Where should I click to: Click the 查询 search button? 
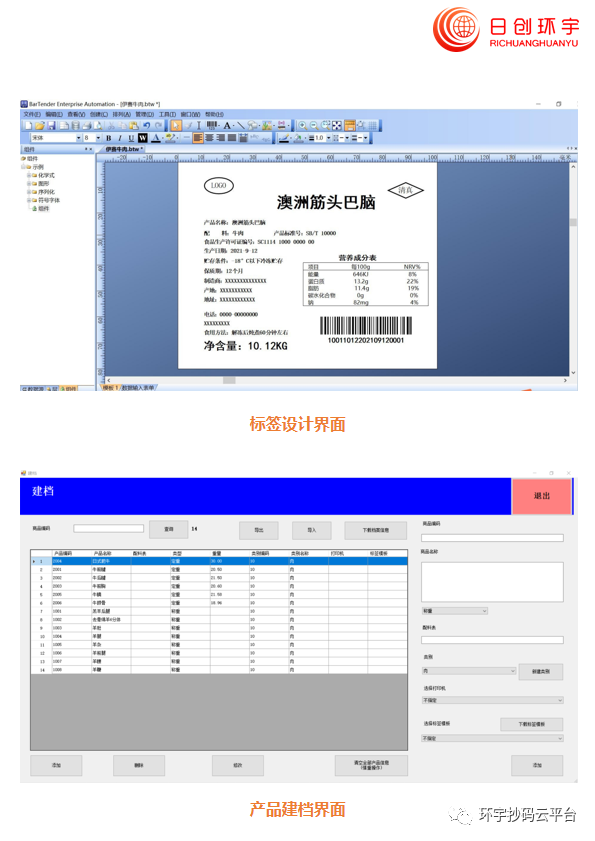pos(168,529)
